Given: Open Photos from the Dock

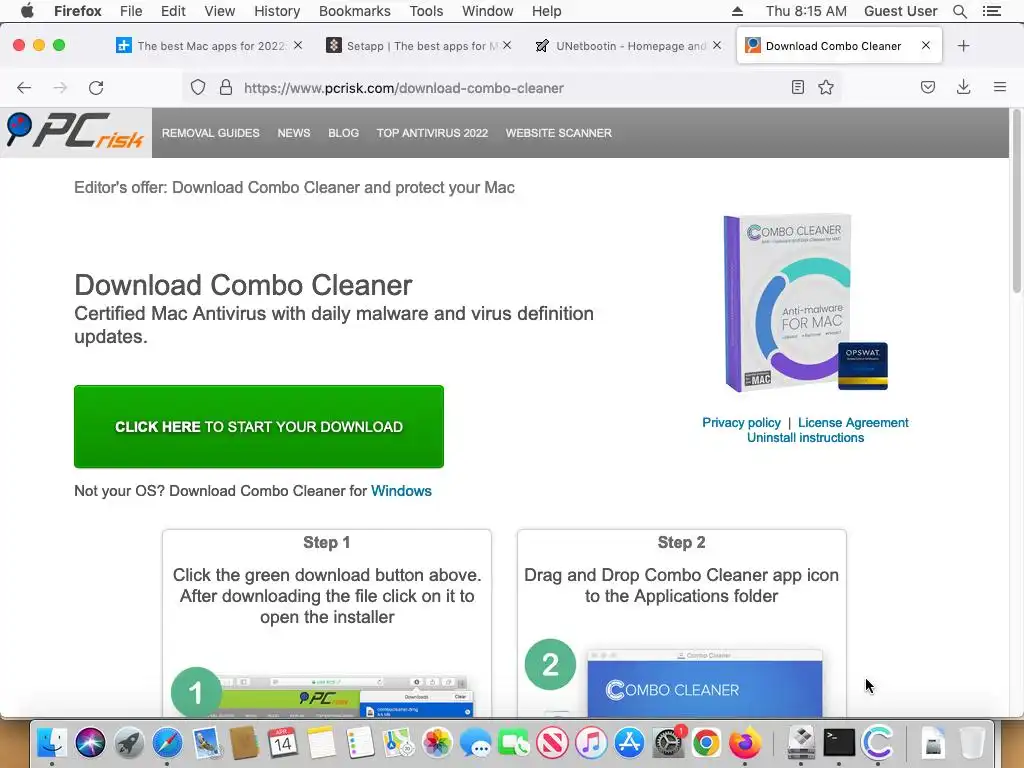Looking at the screenshot, I should 436,743.
